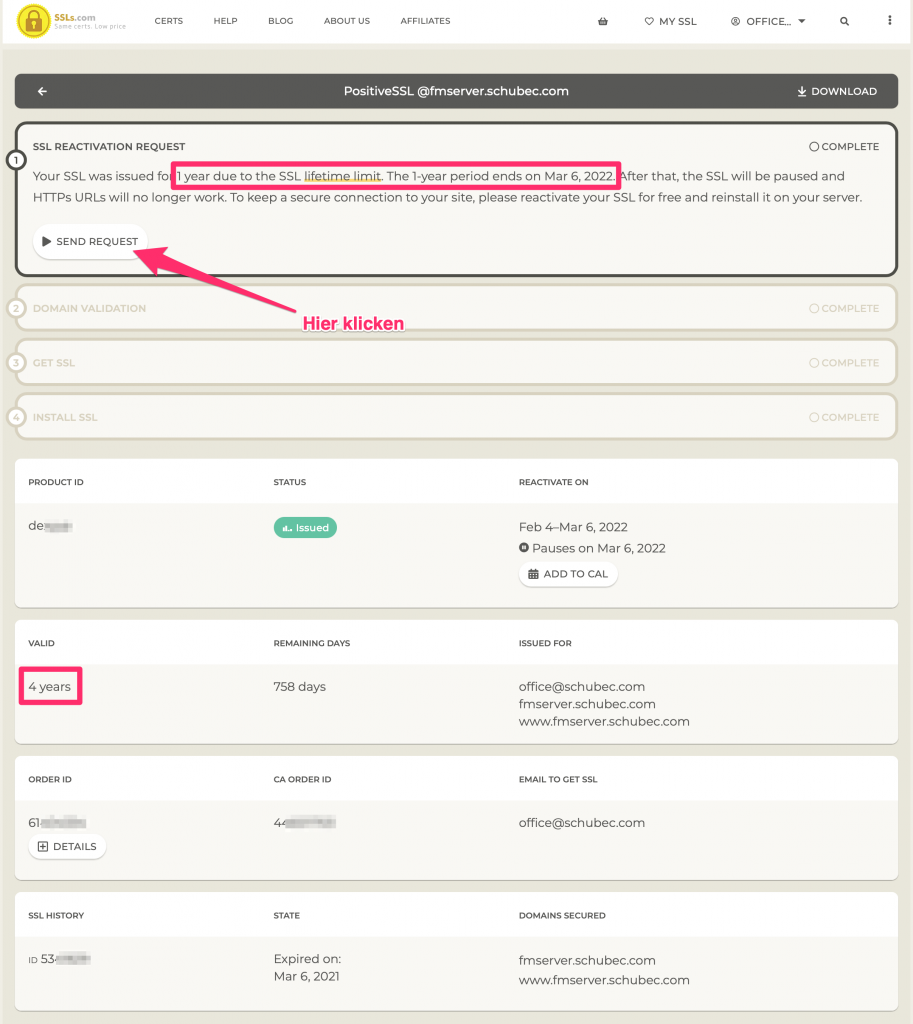Viewport: 913px width, 1024px height.
Task: Toggle COMPLETE on Domain Validation step
Action: (844, 308)
